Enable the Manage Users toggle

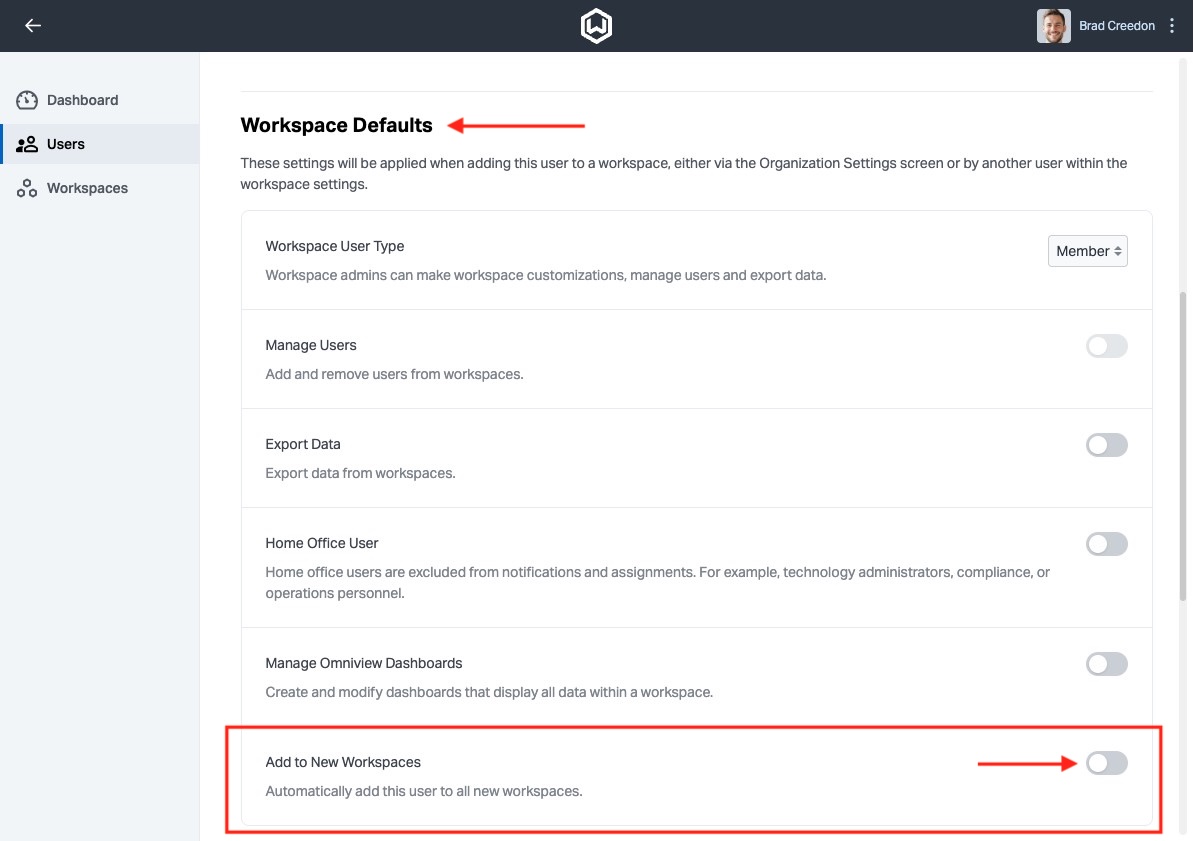coord(1106,346)
